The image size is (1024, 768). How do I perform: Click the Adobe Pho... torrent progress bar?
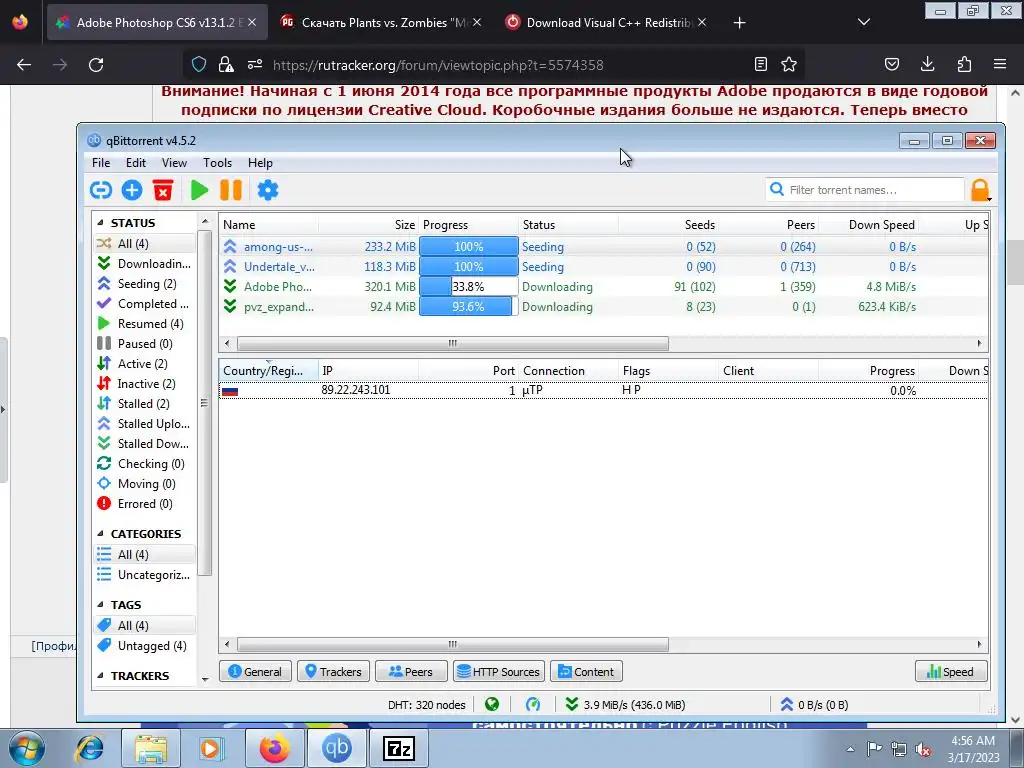coord(468,287)
